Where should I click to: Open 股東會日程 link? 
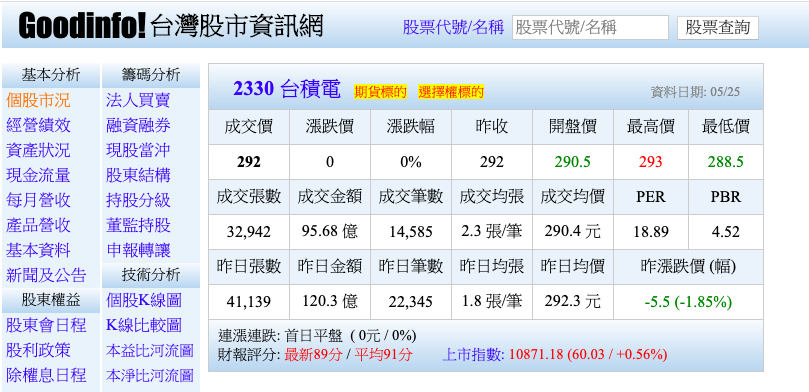click(46, 325)
